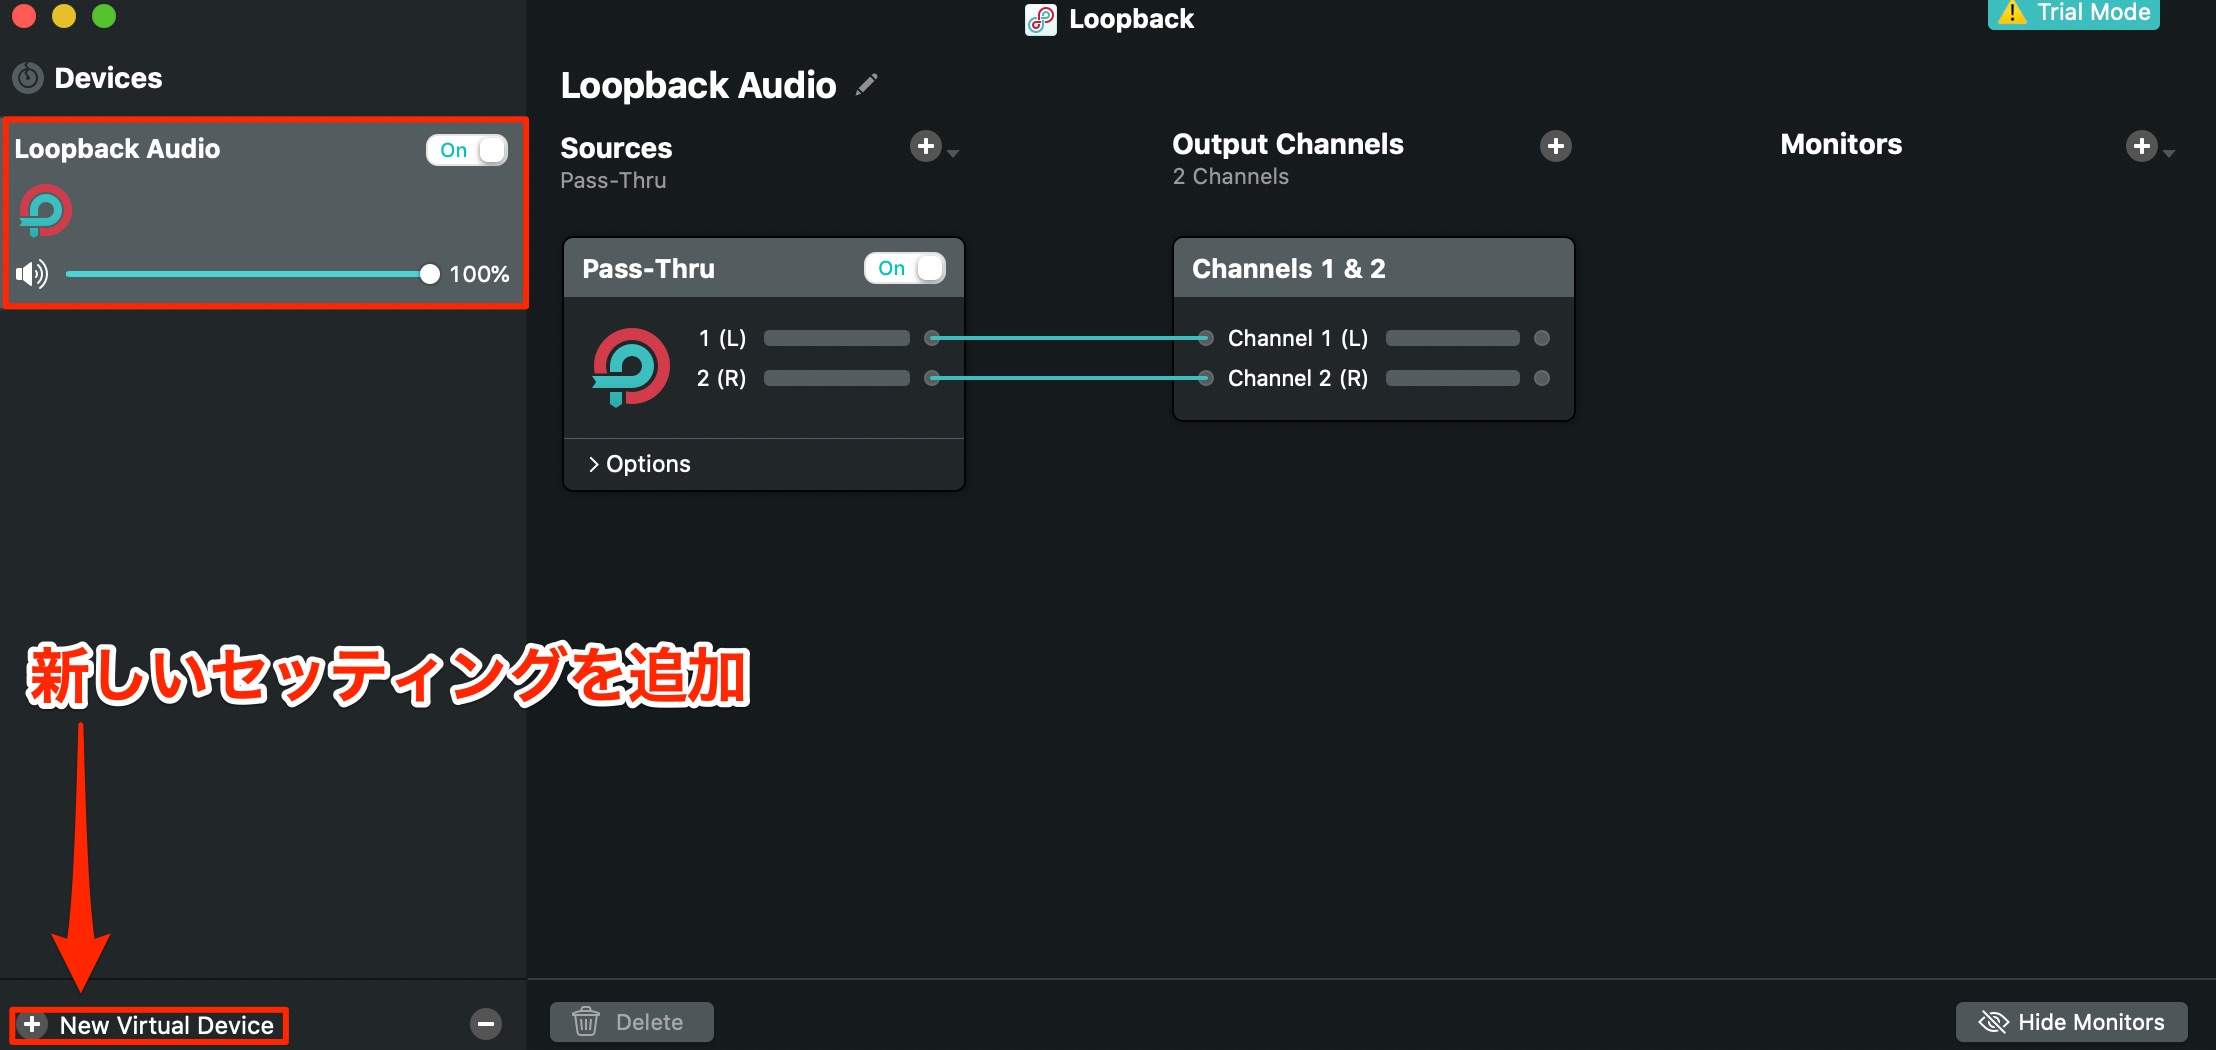Add a monitor with the Monitors plus
2216x1050 pixels.
[2141, 146]
